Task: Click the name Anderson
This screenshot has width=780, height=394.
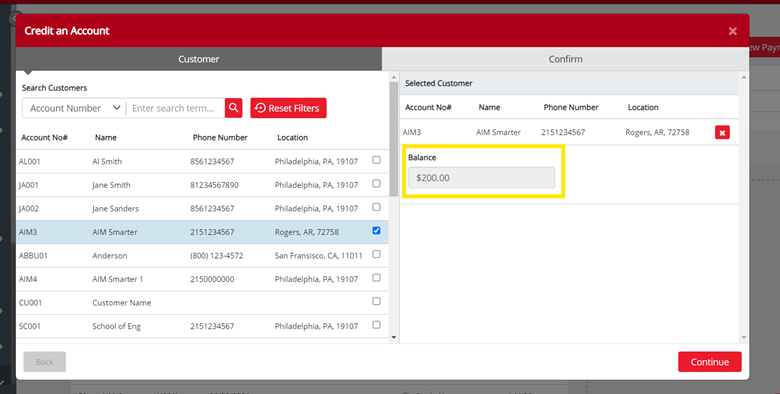Action: coord(109,256)
